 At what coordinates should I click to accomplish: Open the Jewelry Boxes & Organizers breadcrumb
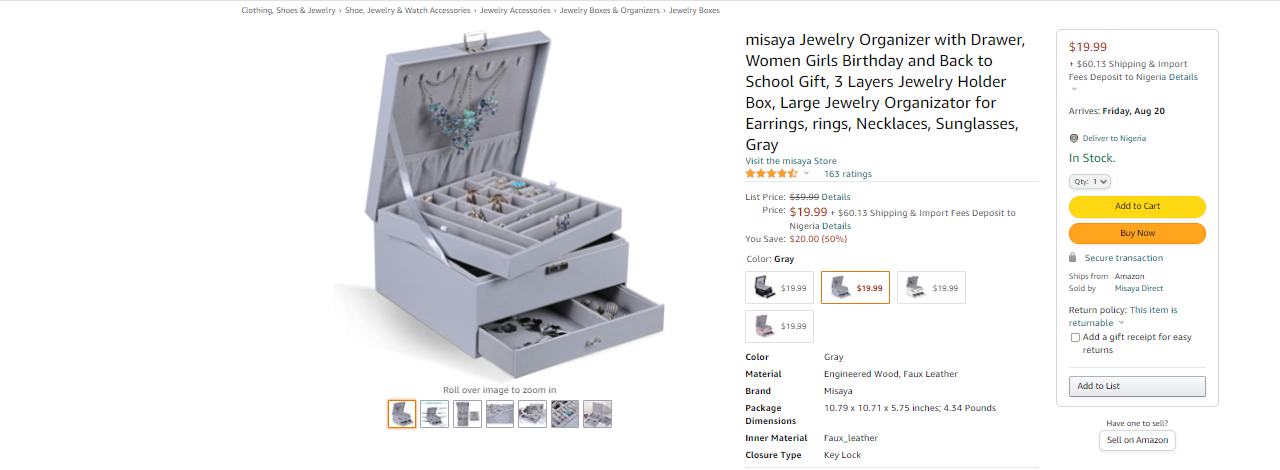(x=610, y=10)
